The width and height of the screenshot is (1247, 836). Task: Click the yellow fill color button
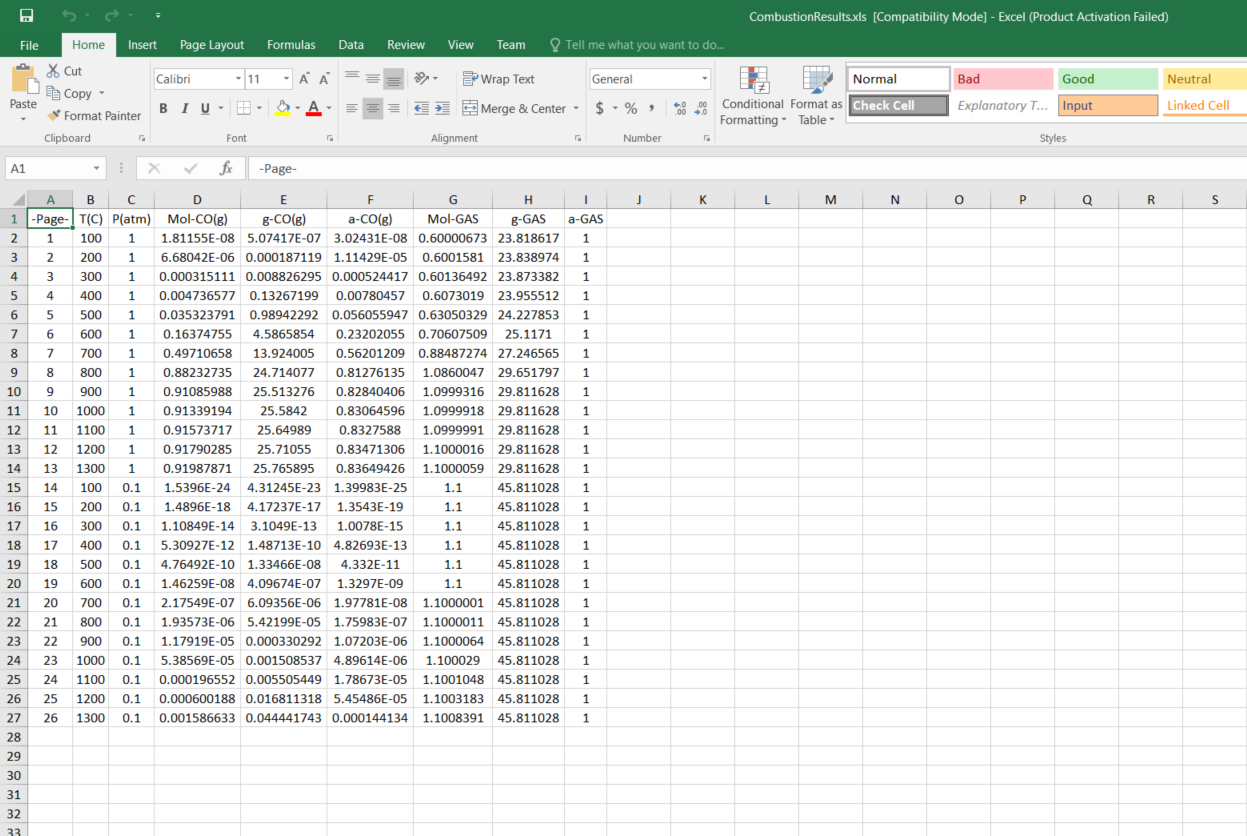[x=283, y=108]
